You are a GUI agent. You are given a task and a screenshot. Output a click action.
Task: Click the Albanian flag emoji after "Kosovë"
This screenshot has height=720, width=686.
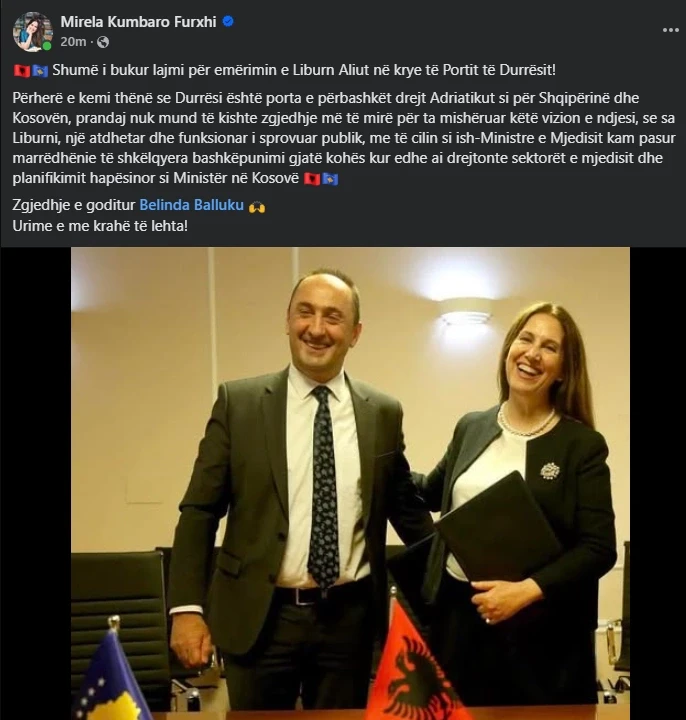pos(312,179)
